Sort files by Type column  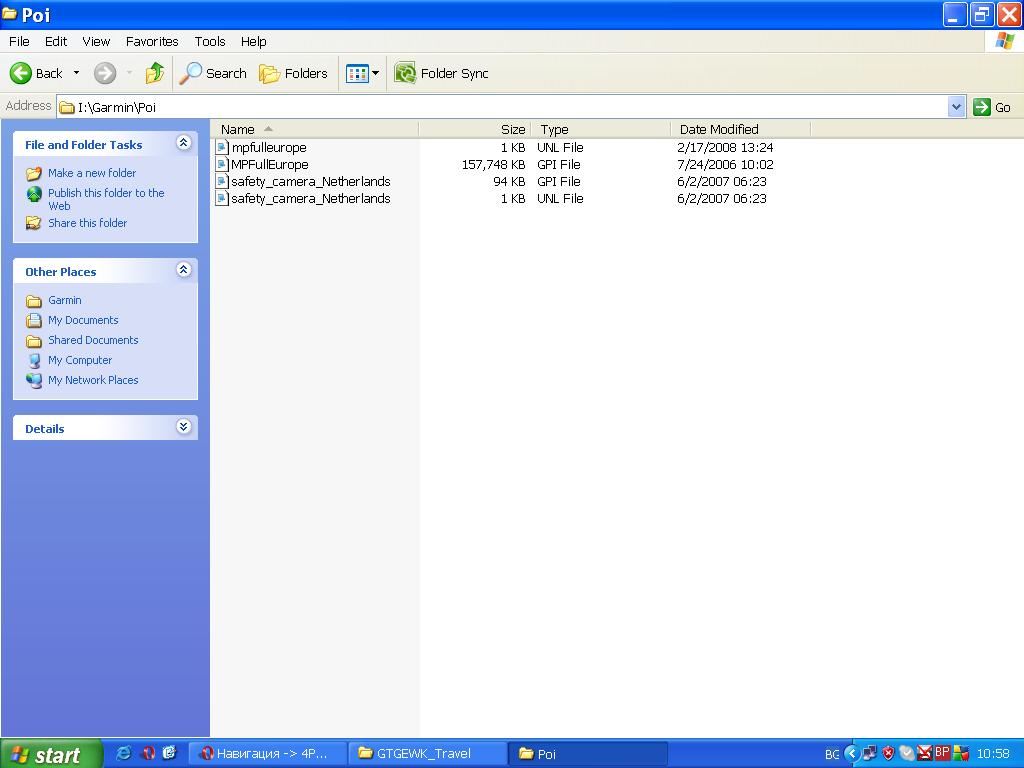coord(601,129)
